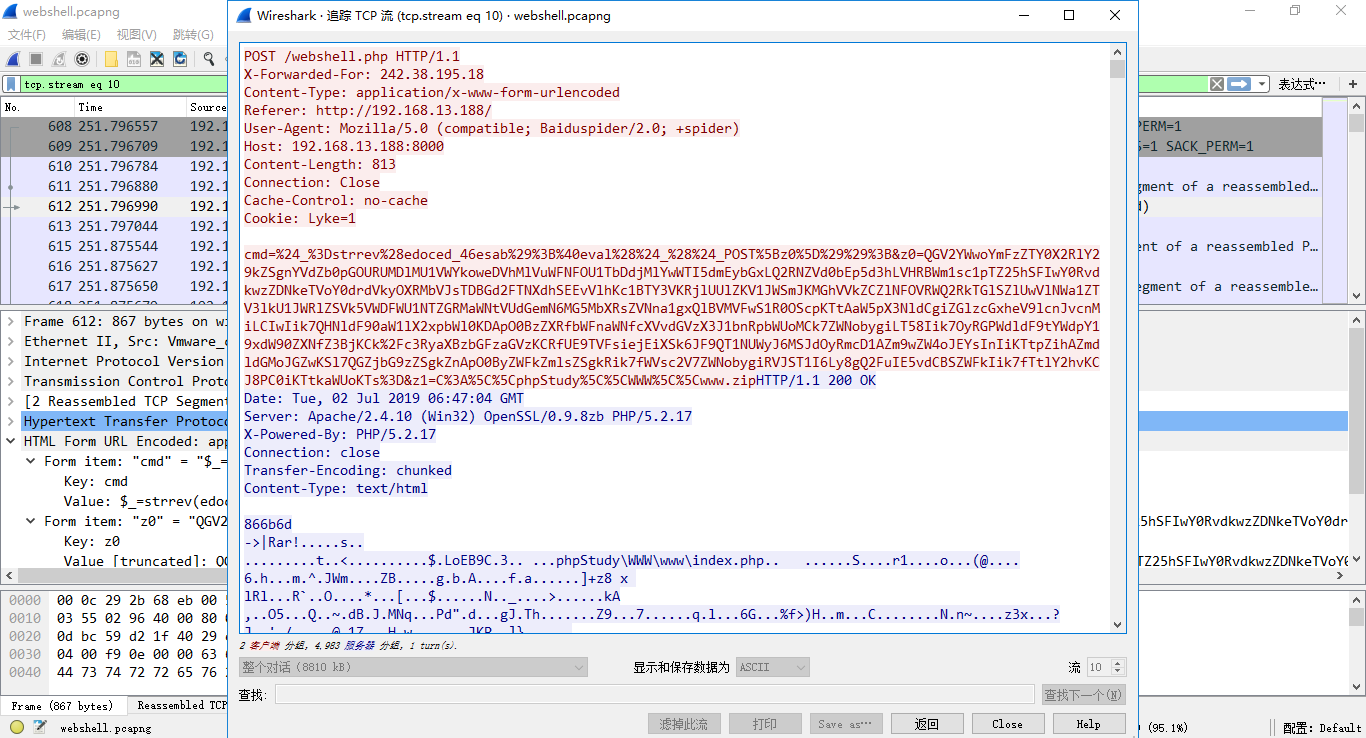Open capture options gear icon
The image size is (1366, 738).
tap(82, 59)
